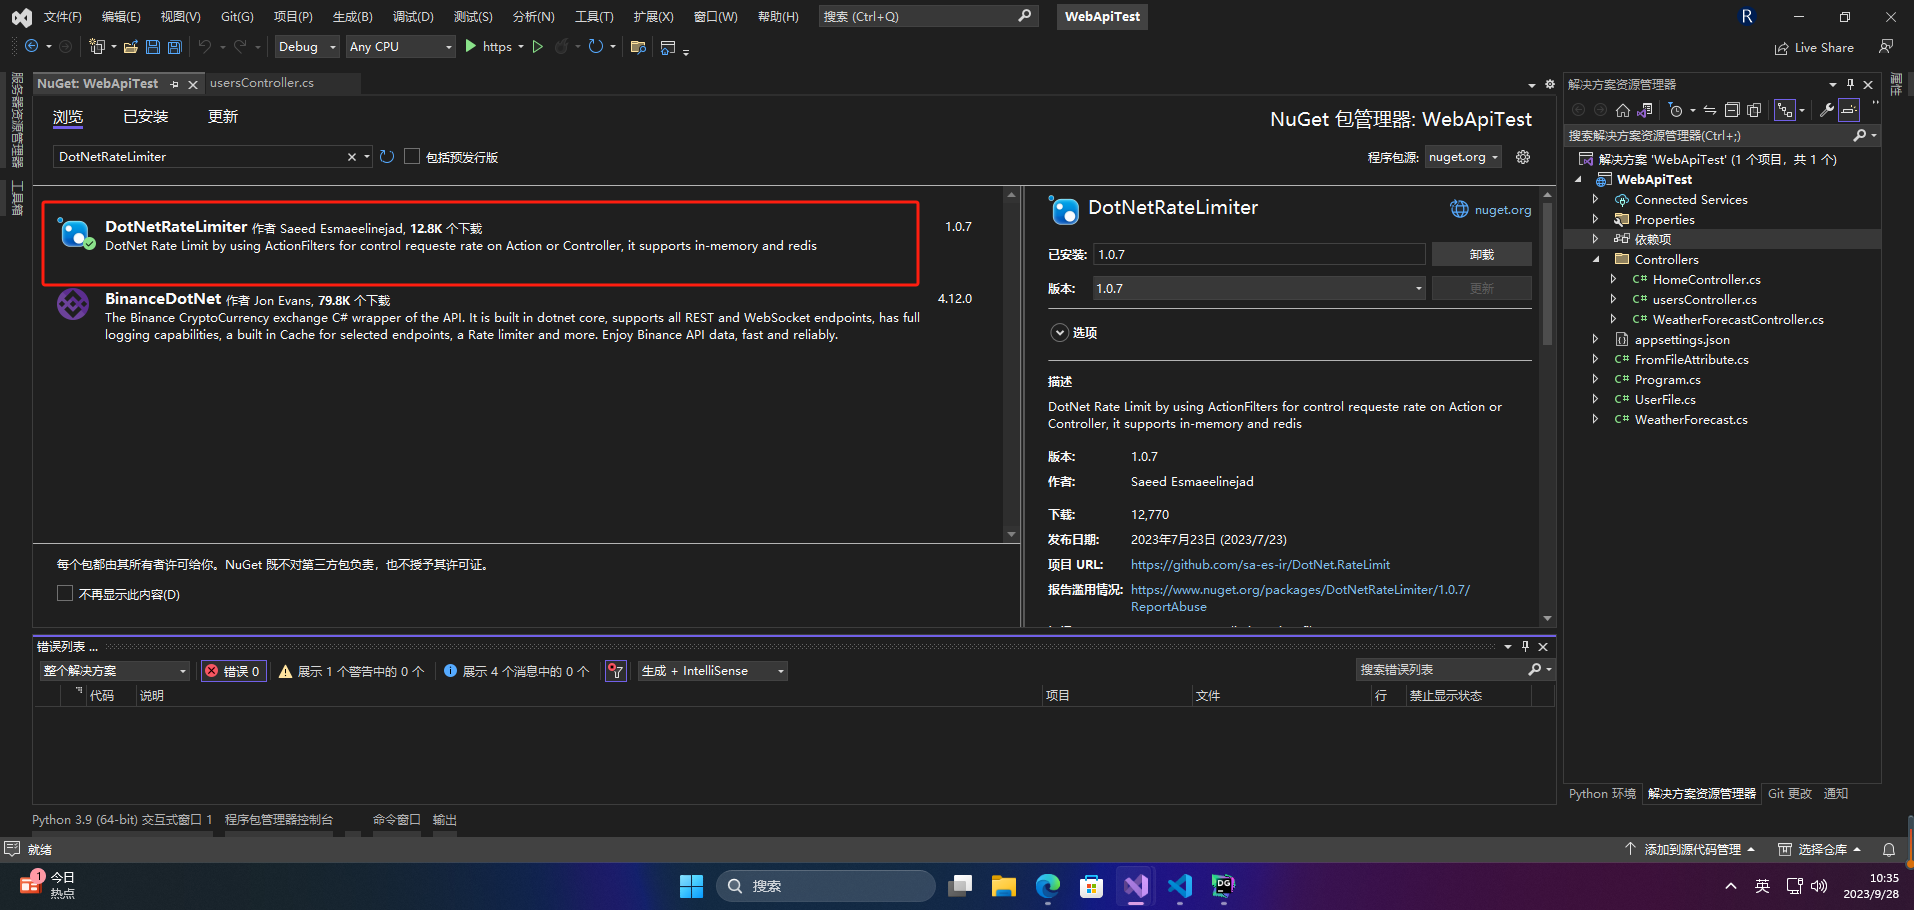
Task: Click Show All Files in Solution Explorer
Action: pyautogui.click(x=1754, y=110)
